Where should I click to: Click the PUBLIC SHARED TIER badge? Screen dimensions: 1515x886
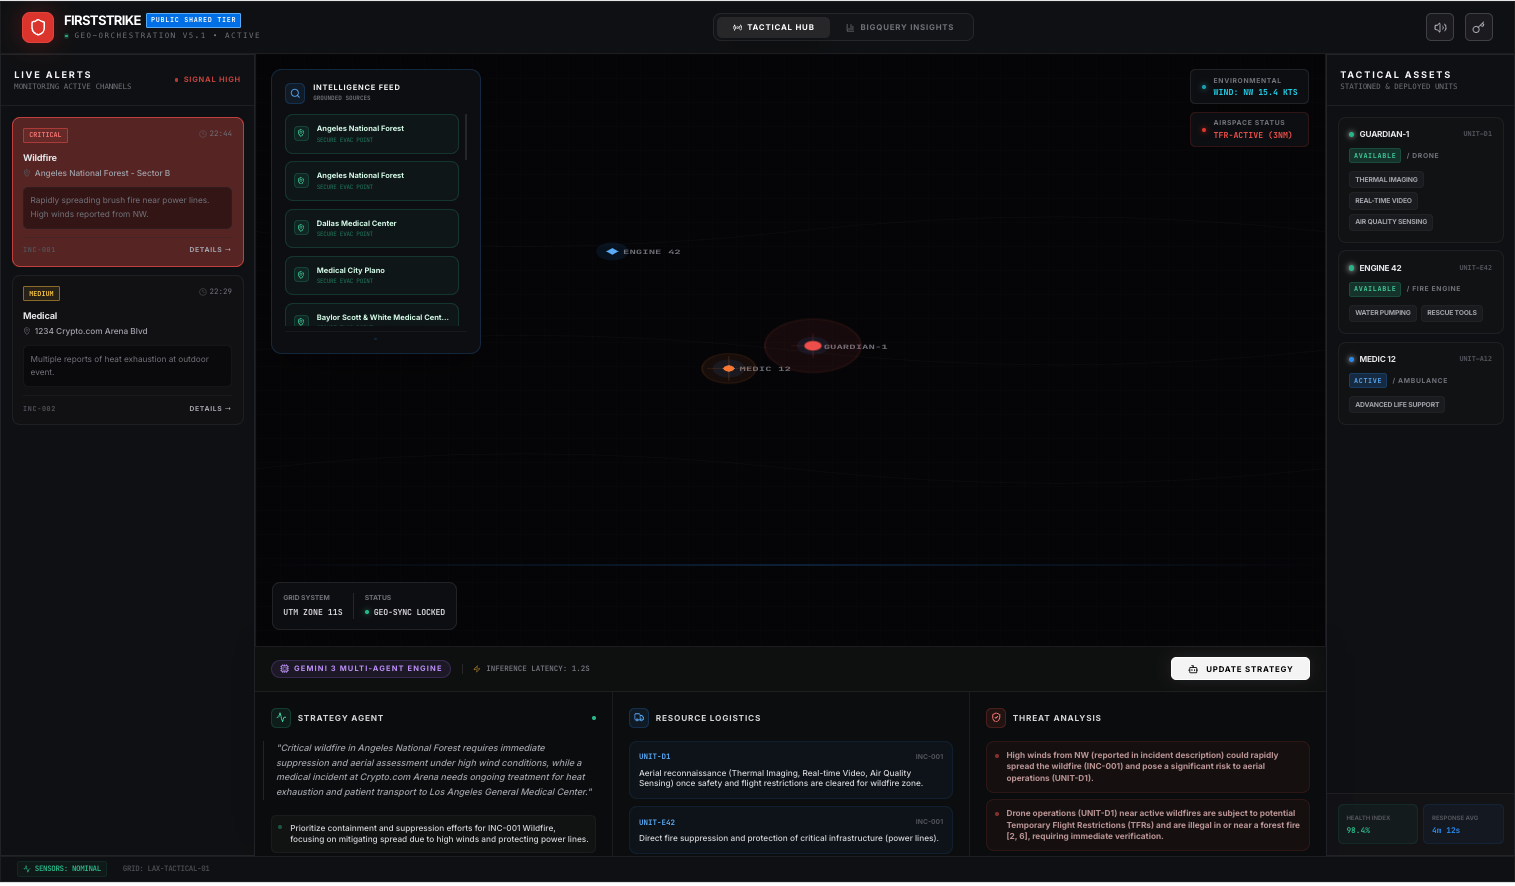193,20
